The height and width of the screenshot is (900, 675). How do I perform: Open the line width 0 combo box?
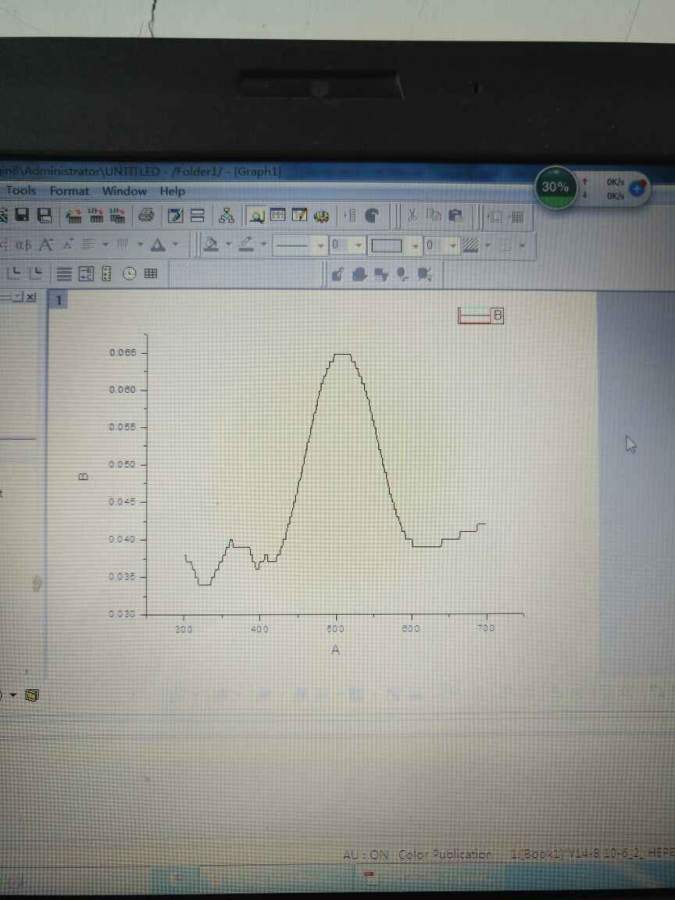(x=347, y=246)
